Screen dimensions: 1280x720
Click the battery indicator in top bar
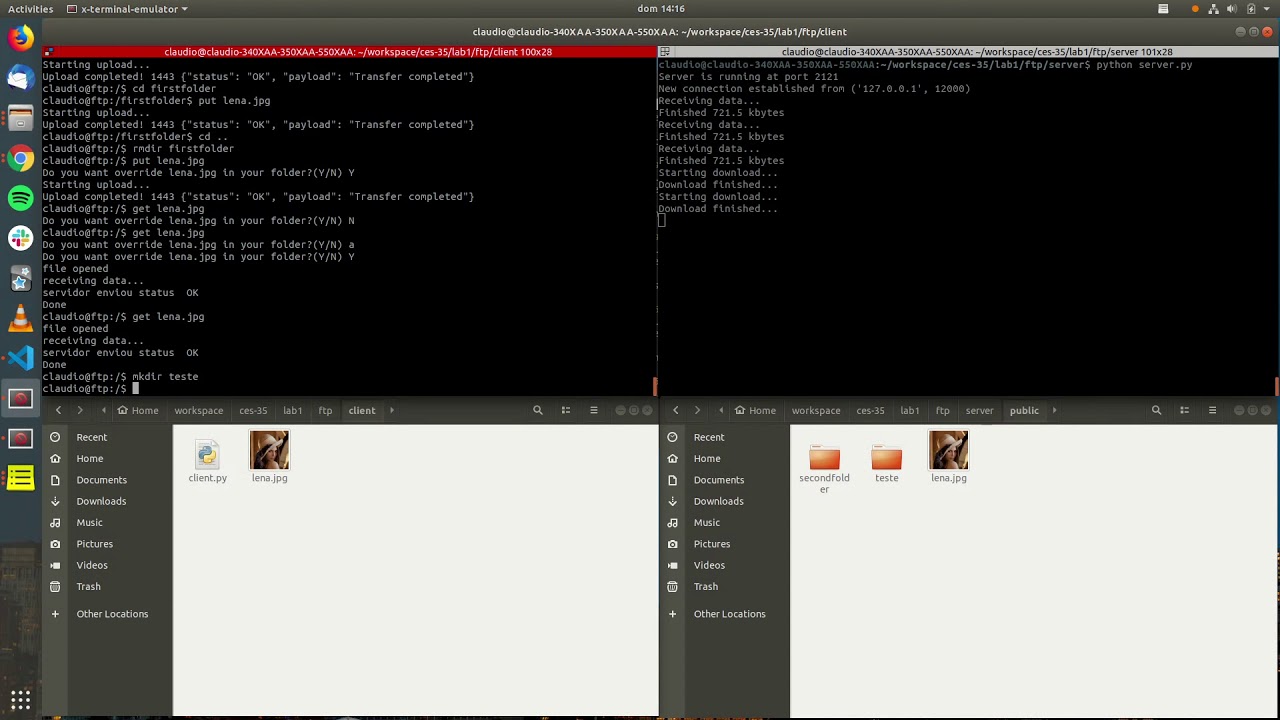pos(1251,9)
